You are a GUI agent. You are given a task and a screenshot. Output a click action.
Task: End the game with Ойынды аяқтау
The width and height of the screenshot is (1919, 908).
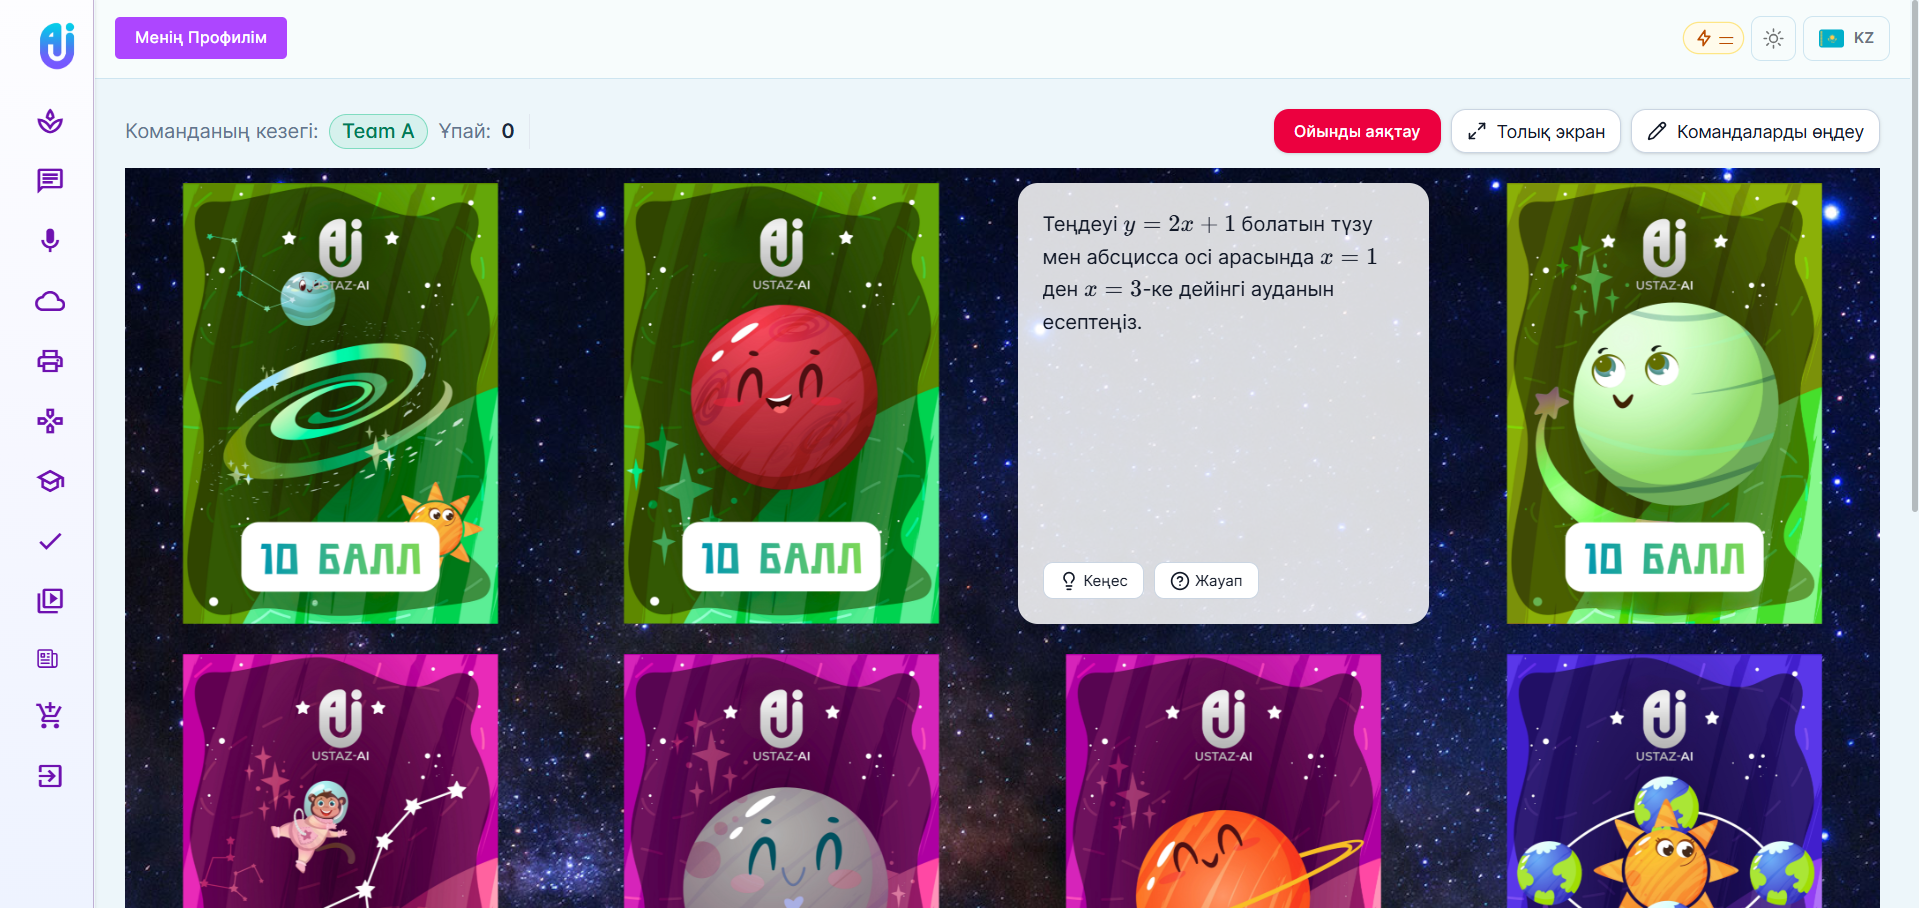1357,131
